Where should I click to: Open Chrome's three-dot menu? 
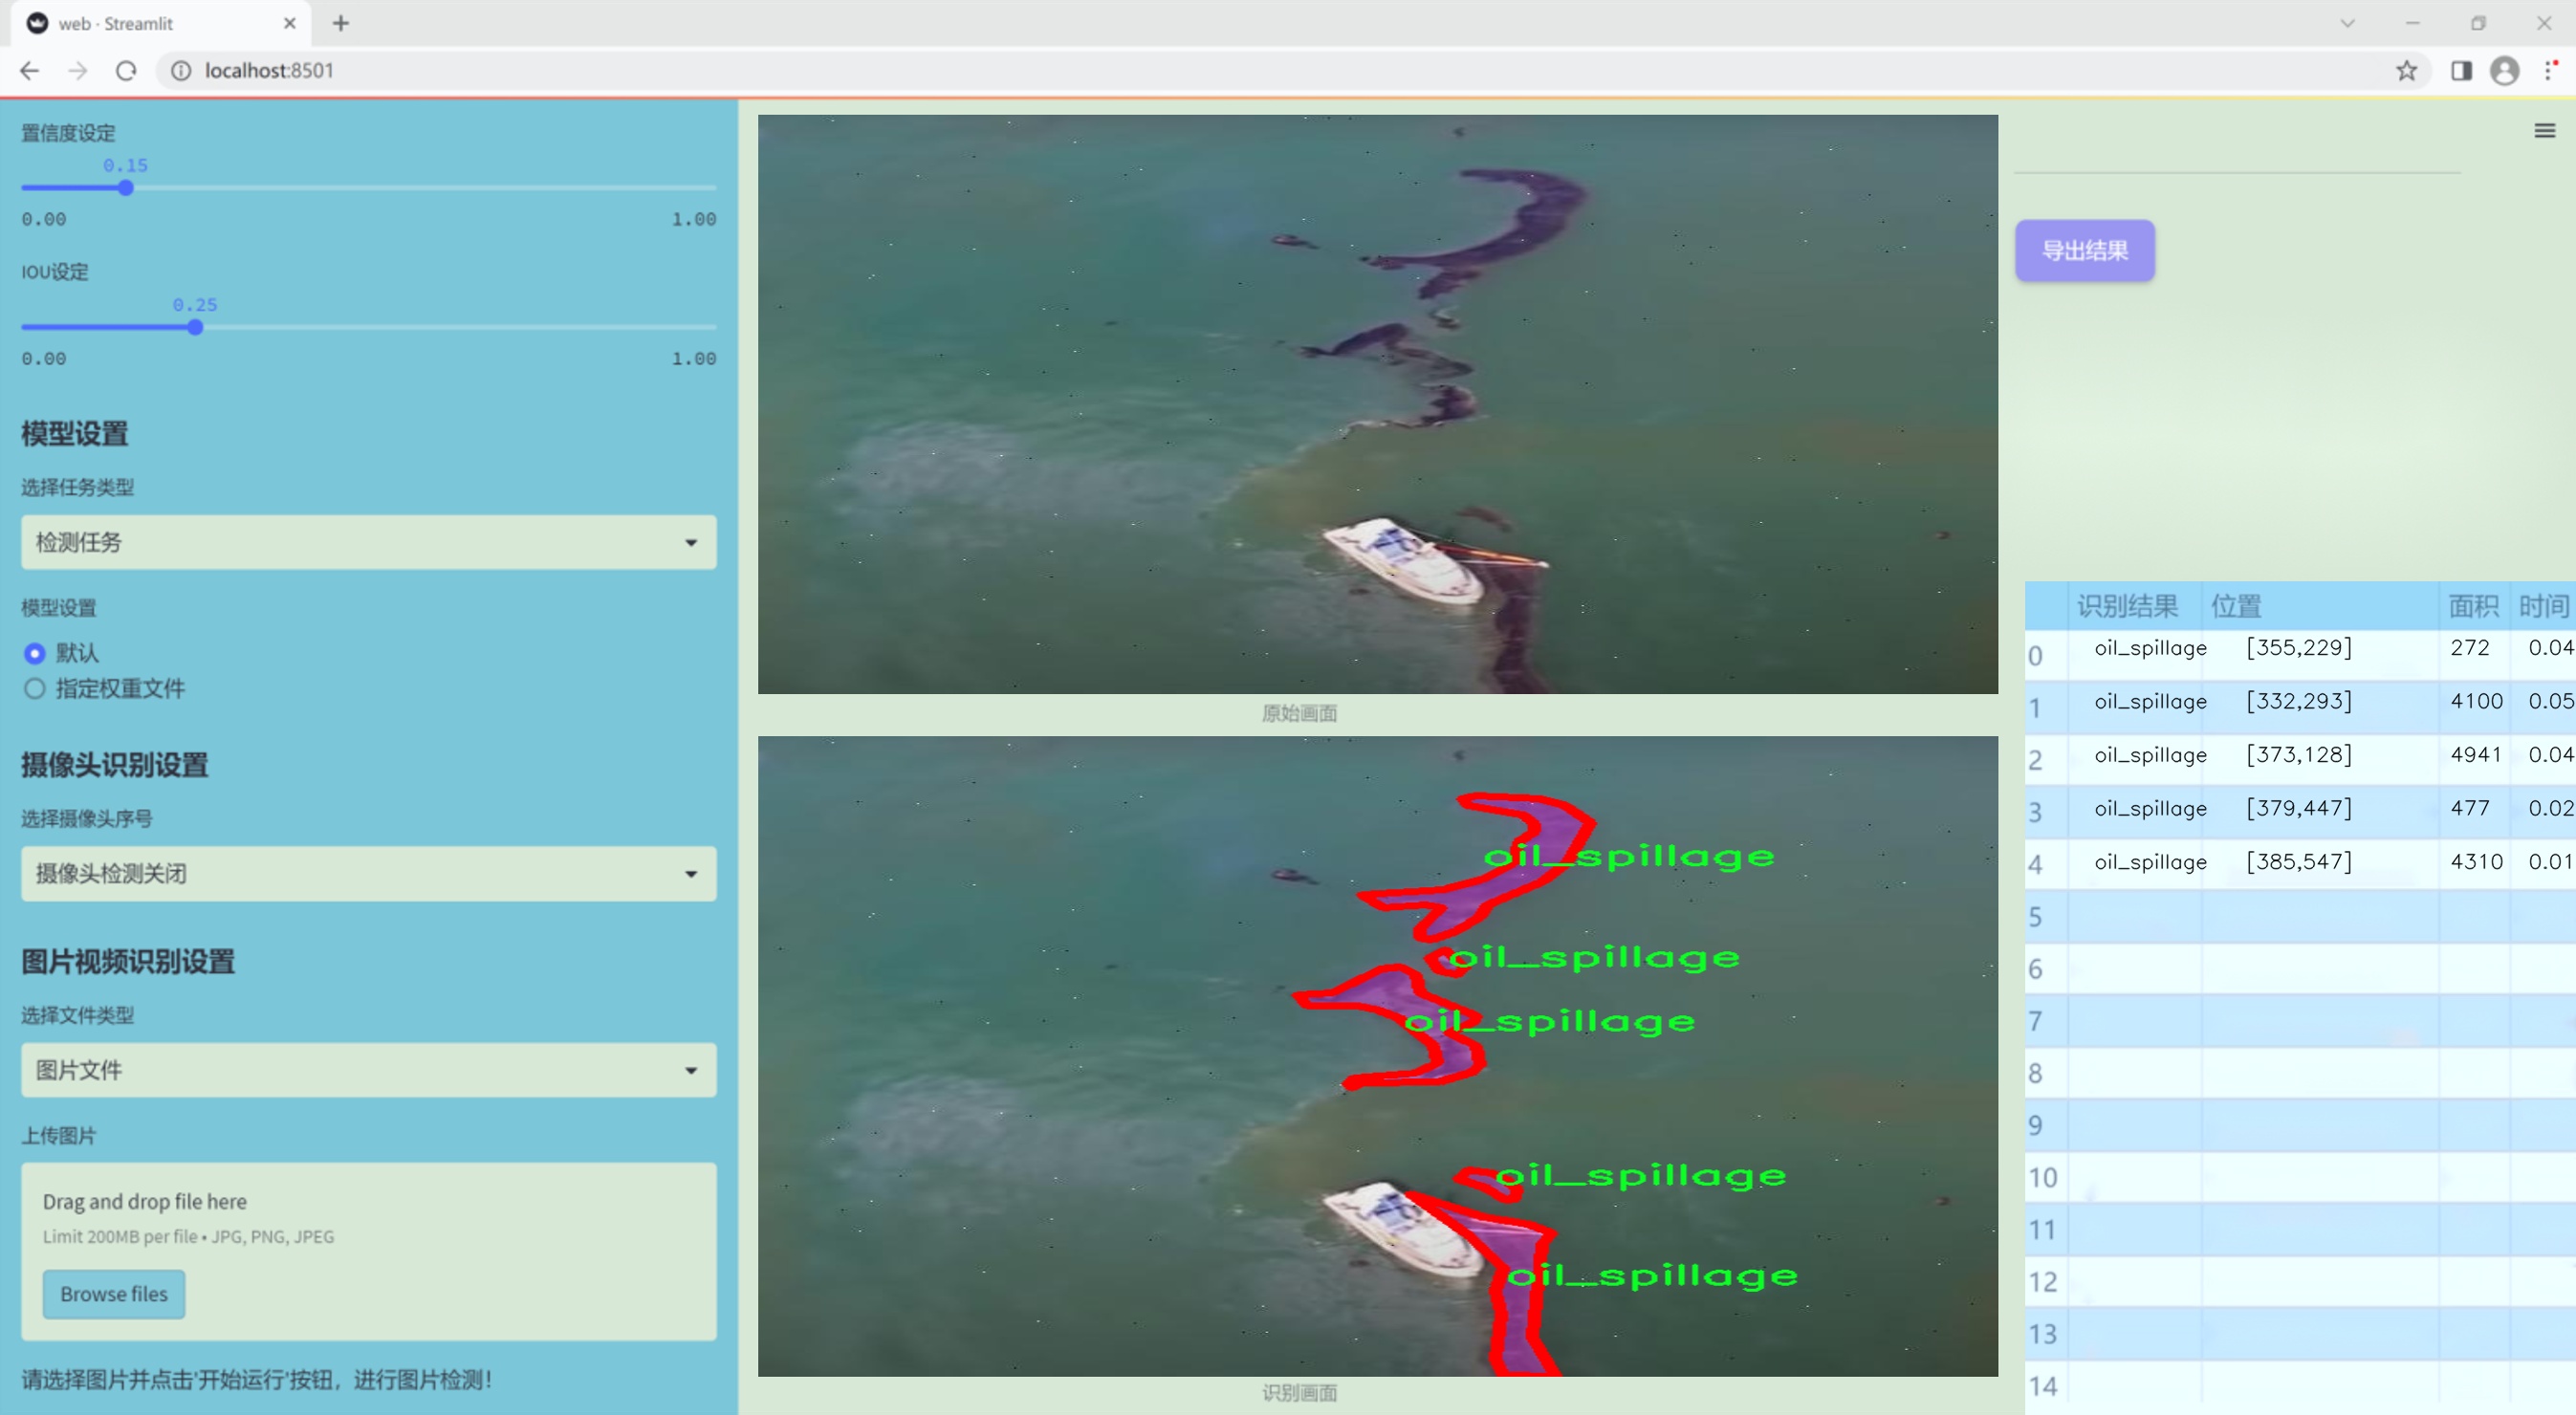pyautogui.click(x=2549, y=71)
